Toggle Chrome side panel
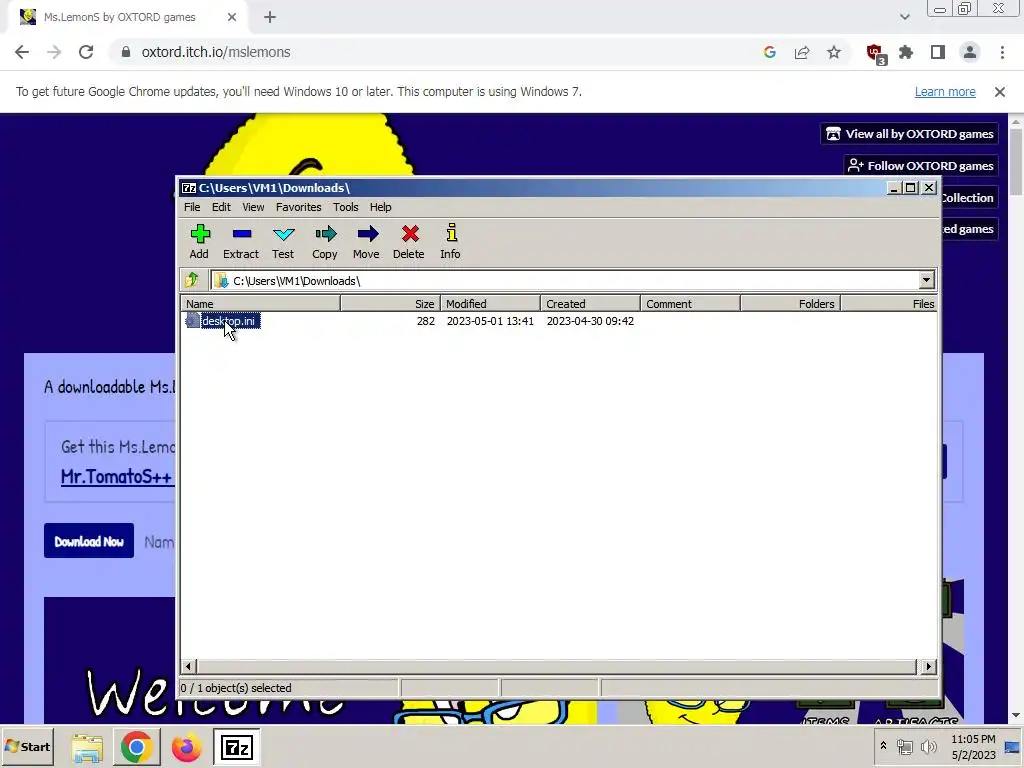The height and width of the screenshot is (768, 1024). point(938,52)
